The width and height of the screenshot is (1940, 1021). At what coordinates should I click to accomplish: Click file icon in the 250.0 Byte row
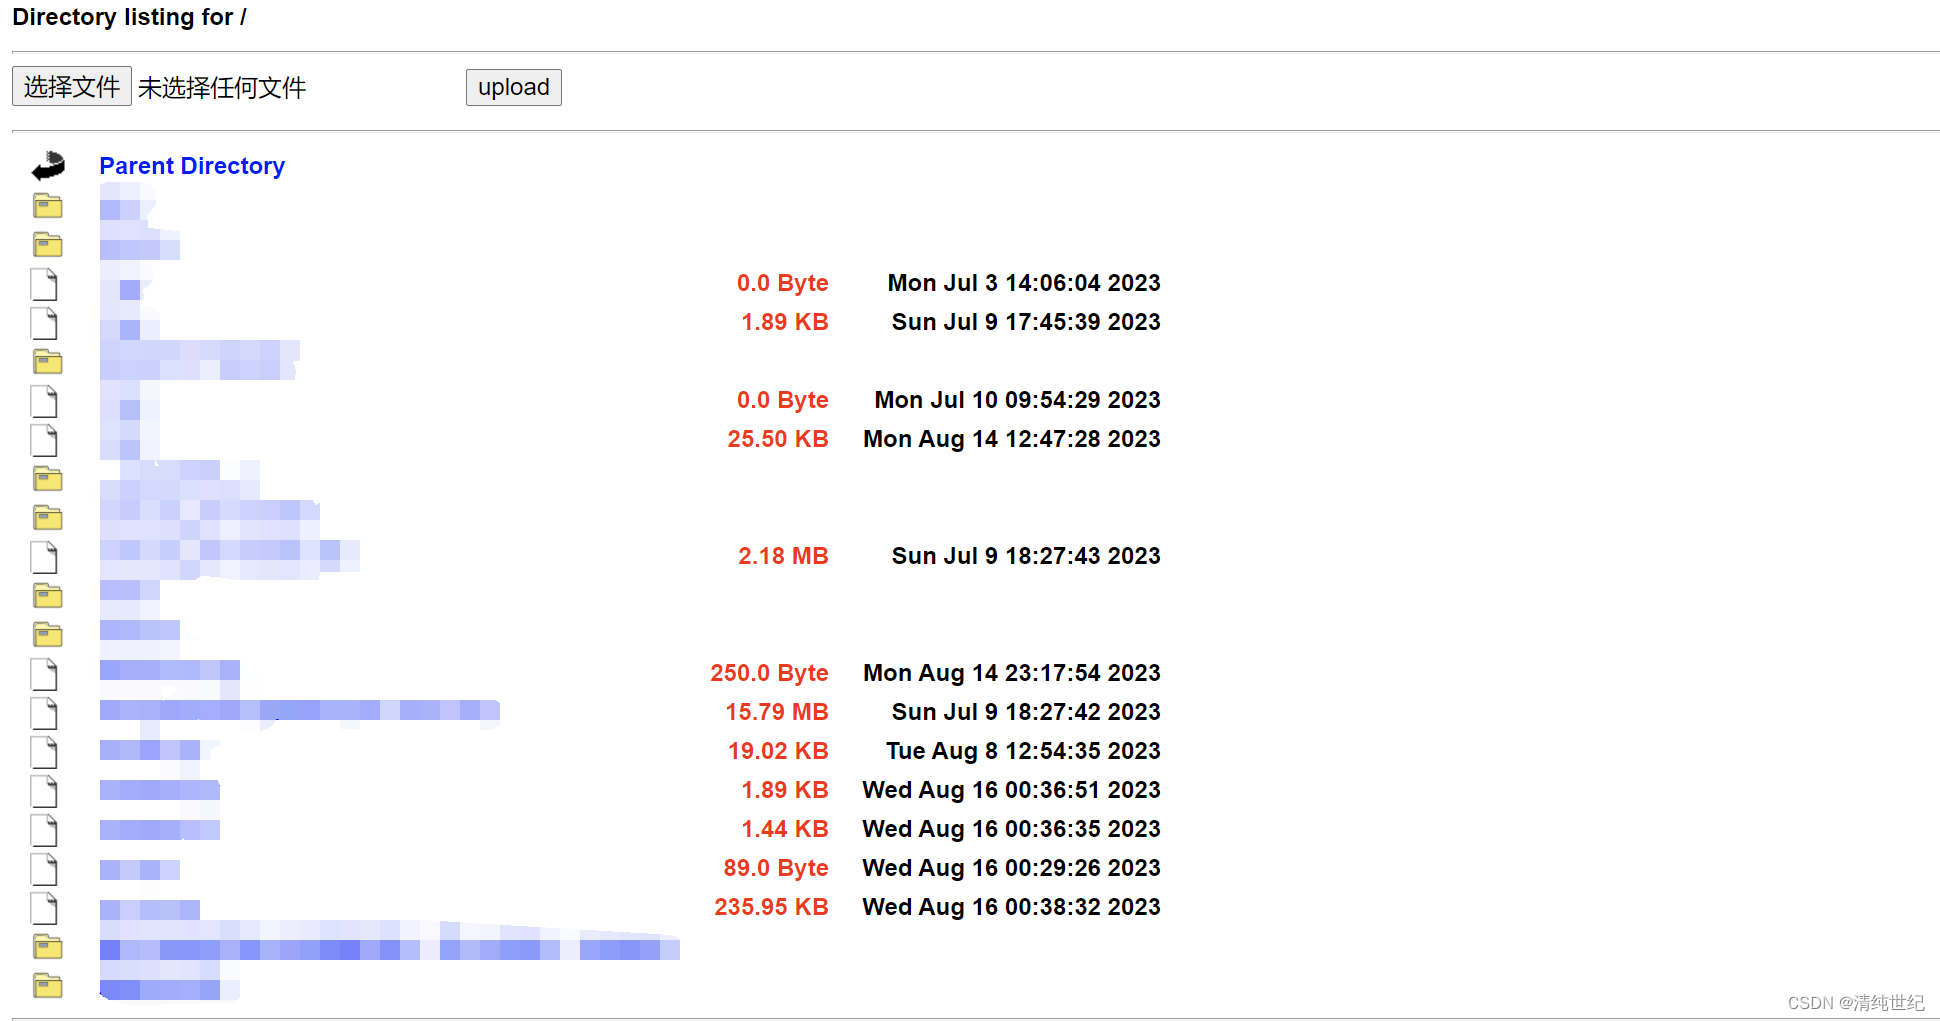(x=45, y=674)
